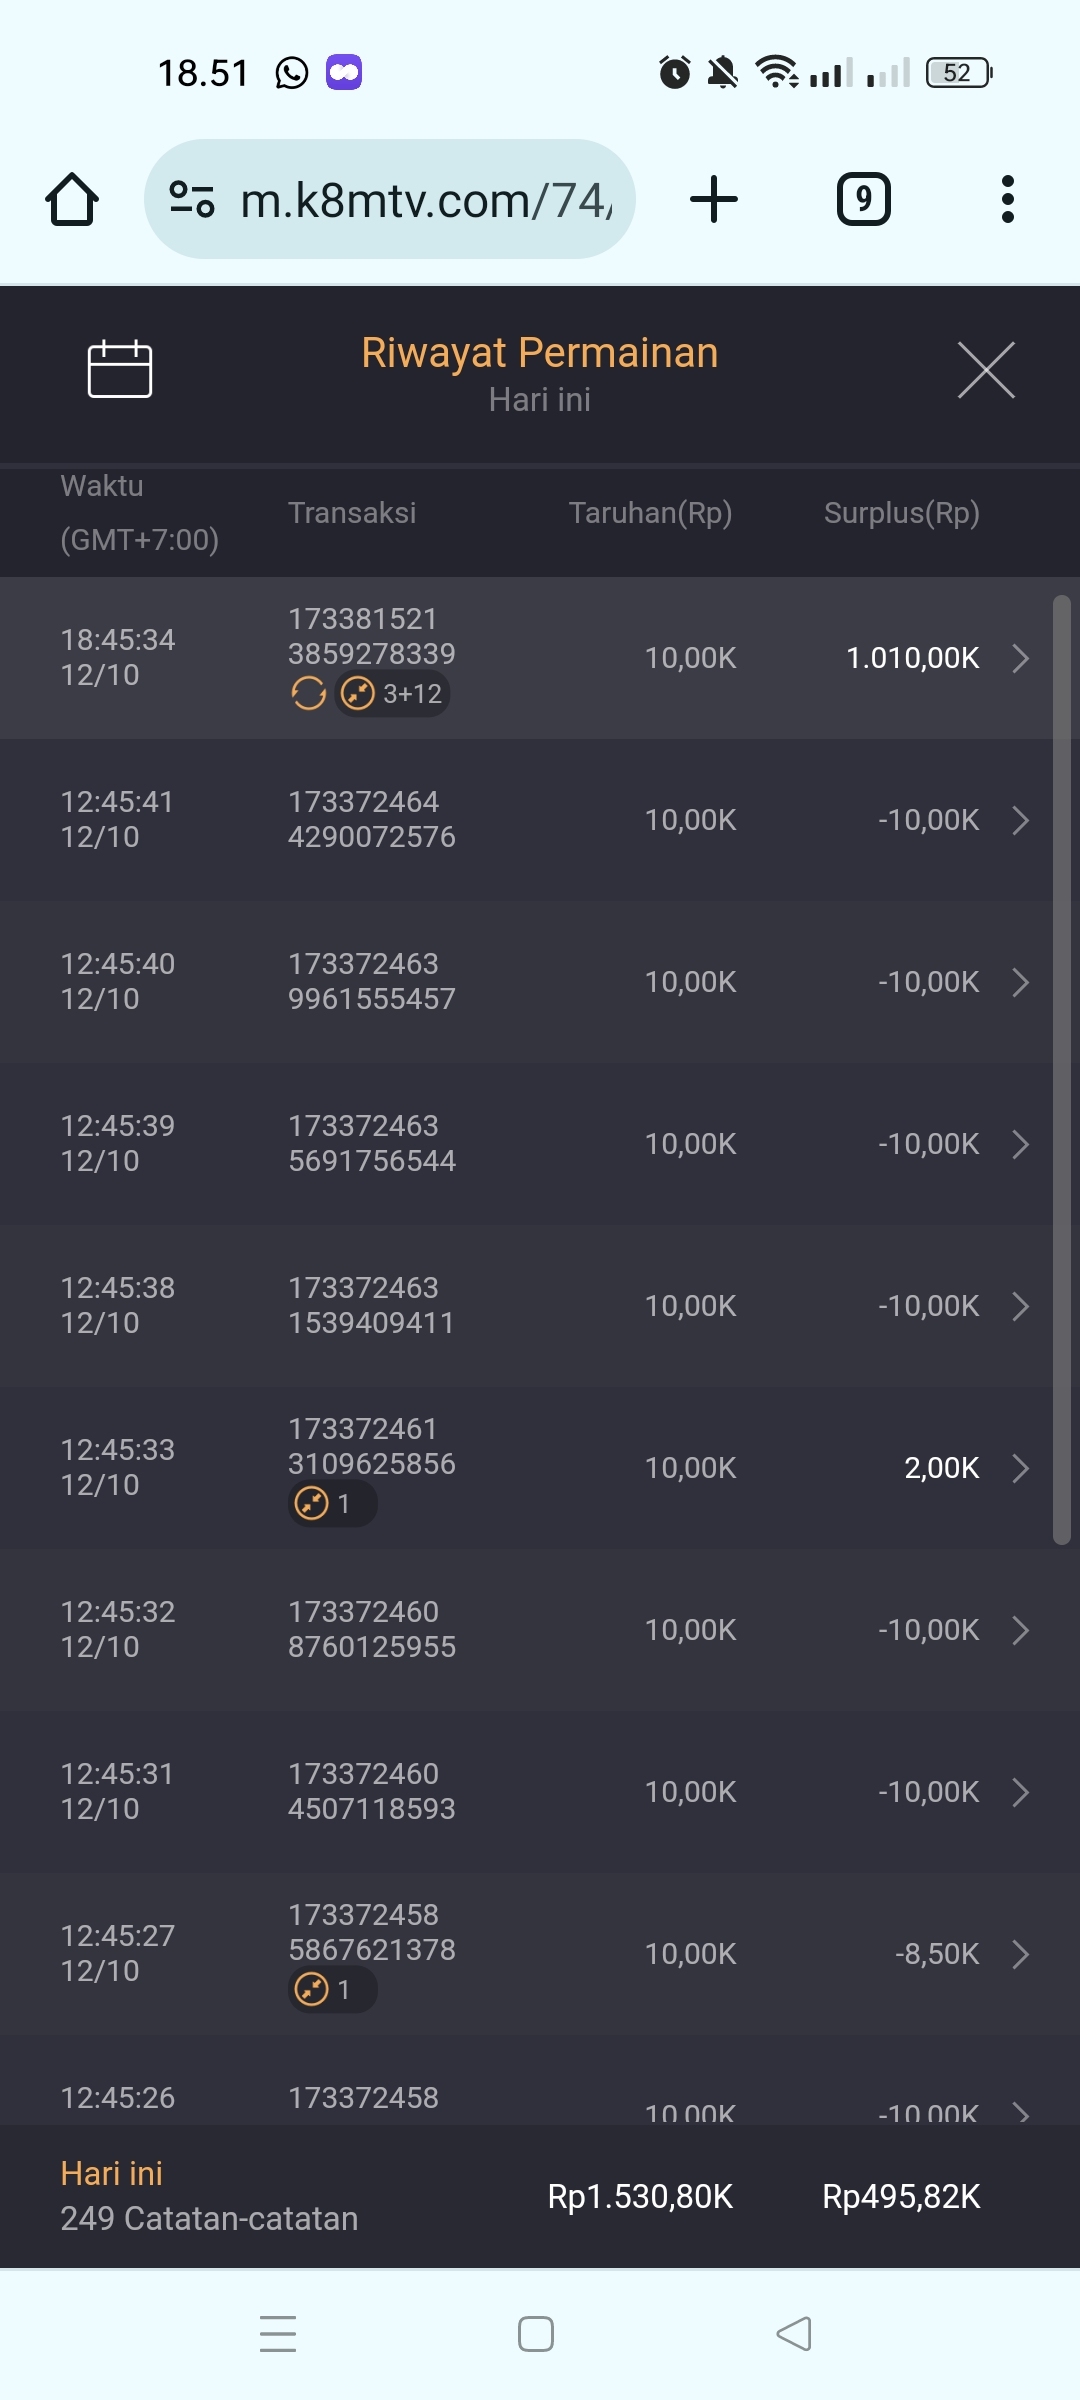1080x2400 pixels.
Task: Tap the browser home icon
Action: pyautogui.click(x=72, y=199)
